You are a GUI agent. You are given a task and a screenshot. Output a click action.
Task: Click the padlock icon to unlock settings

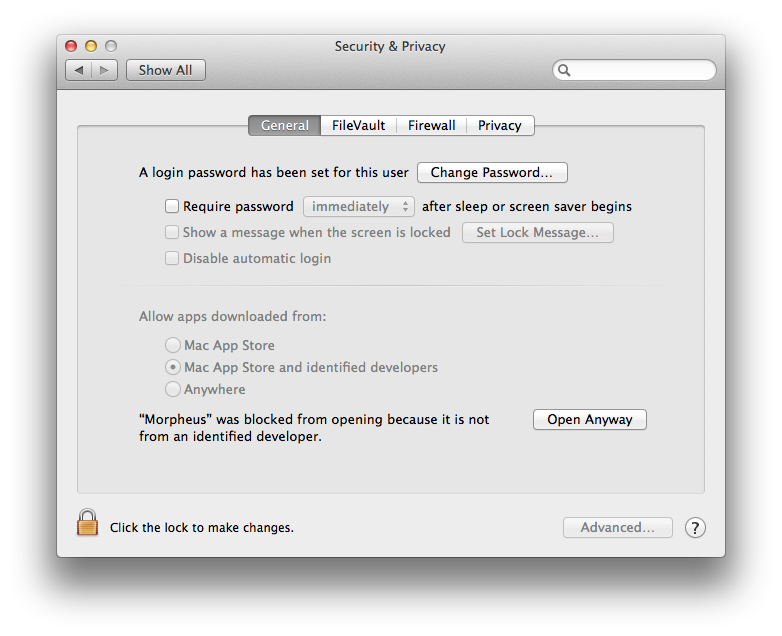point(88,523)
